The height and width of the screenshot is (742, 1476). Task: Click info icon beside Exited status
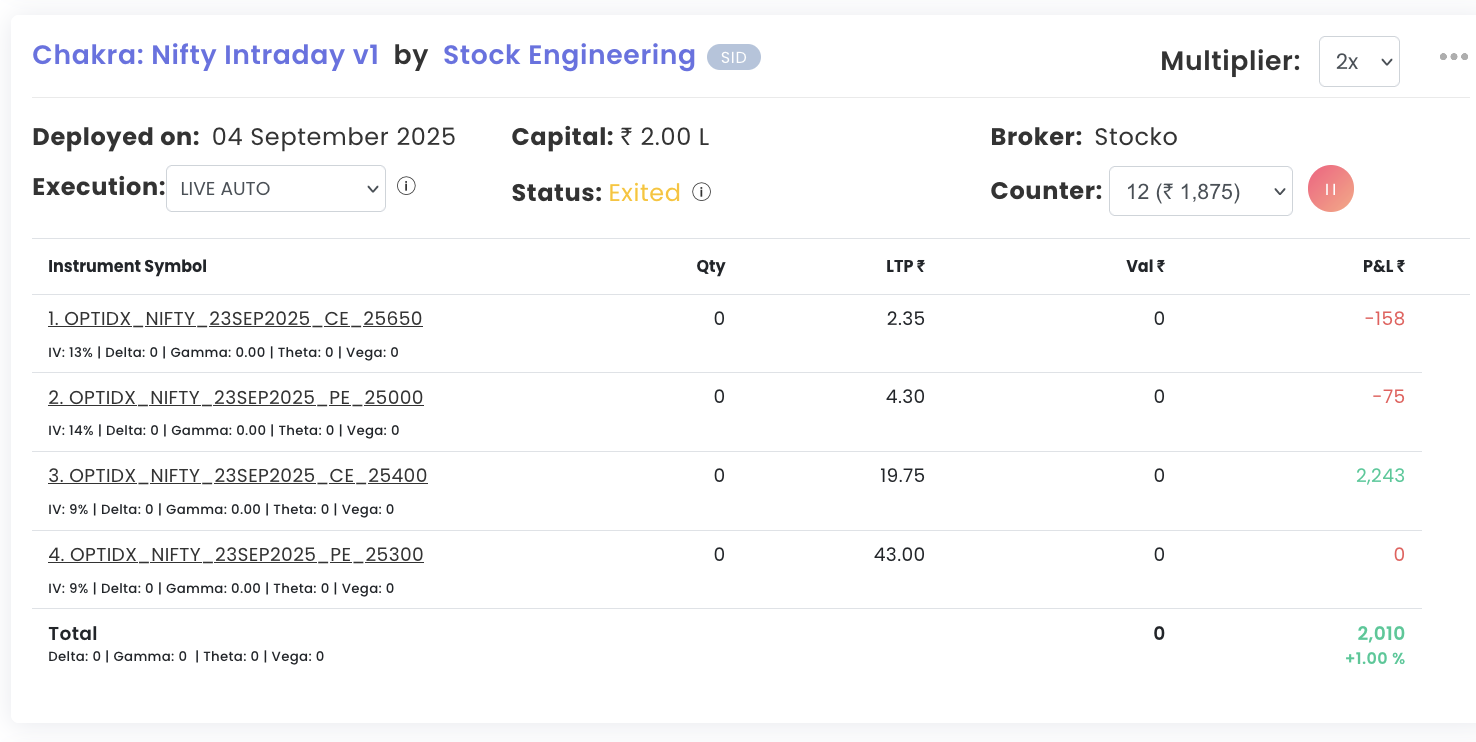(x=702, y=192)
